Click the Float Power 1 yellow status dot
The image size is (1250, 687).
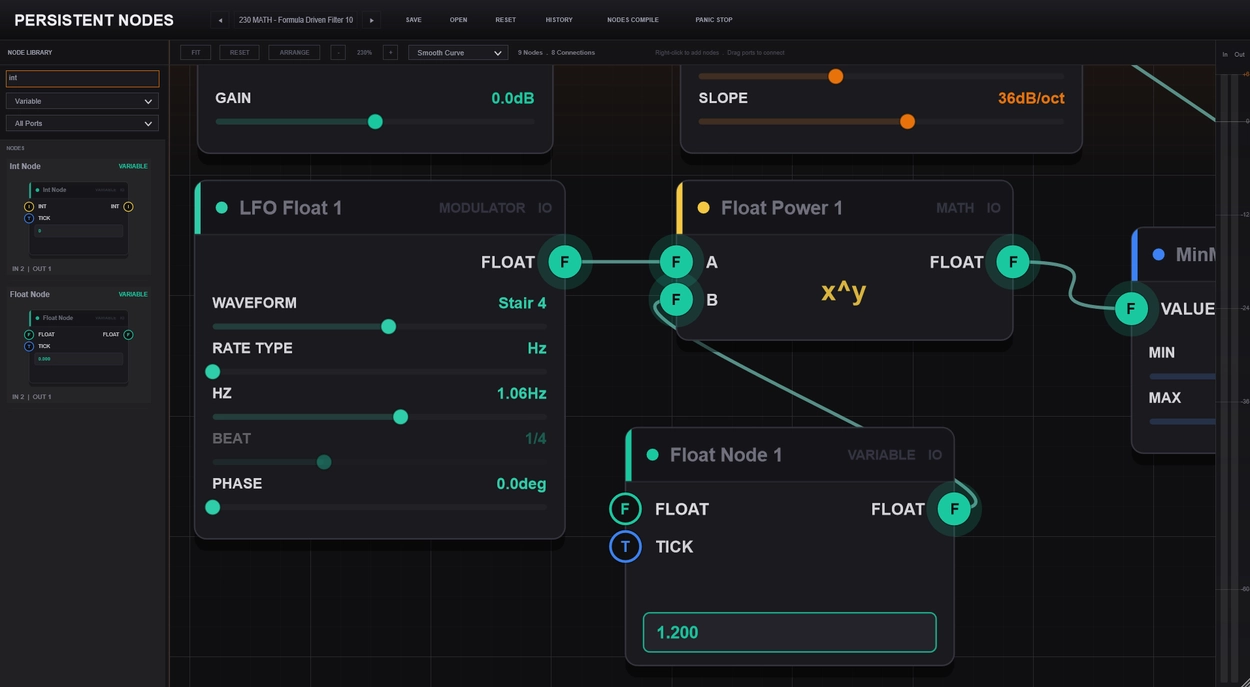point(703,208)
